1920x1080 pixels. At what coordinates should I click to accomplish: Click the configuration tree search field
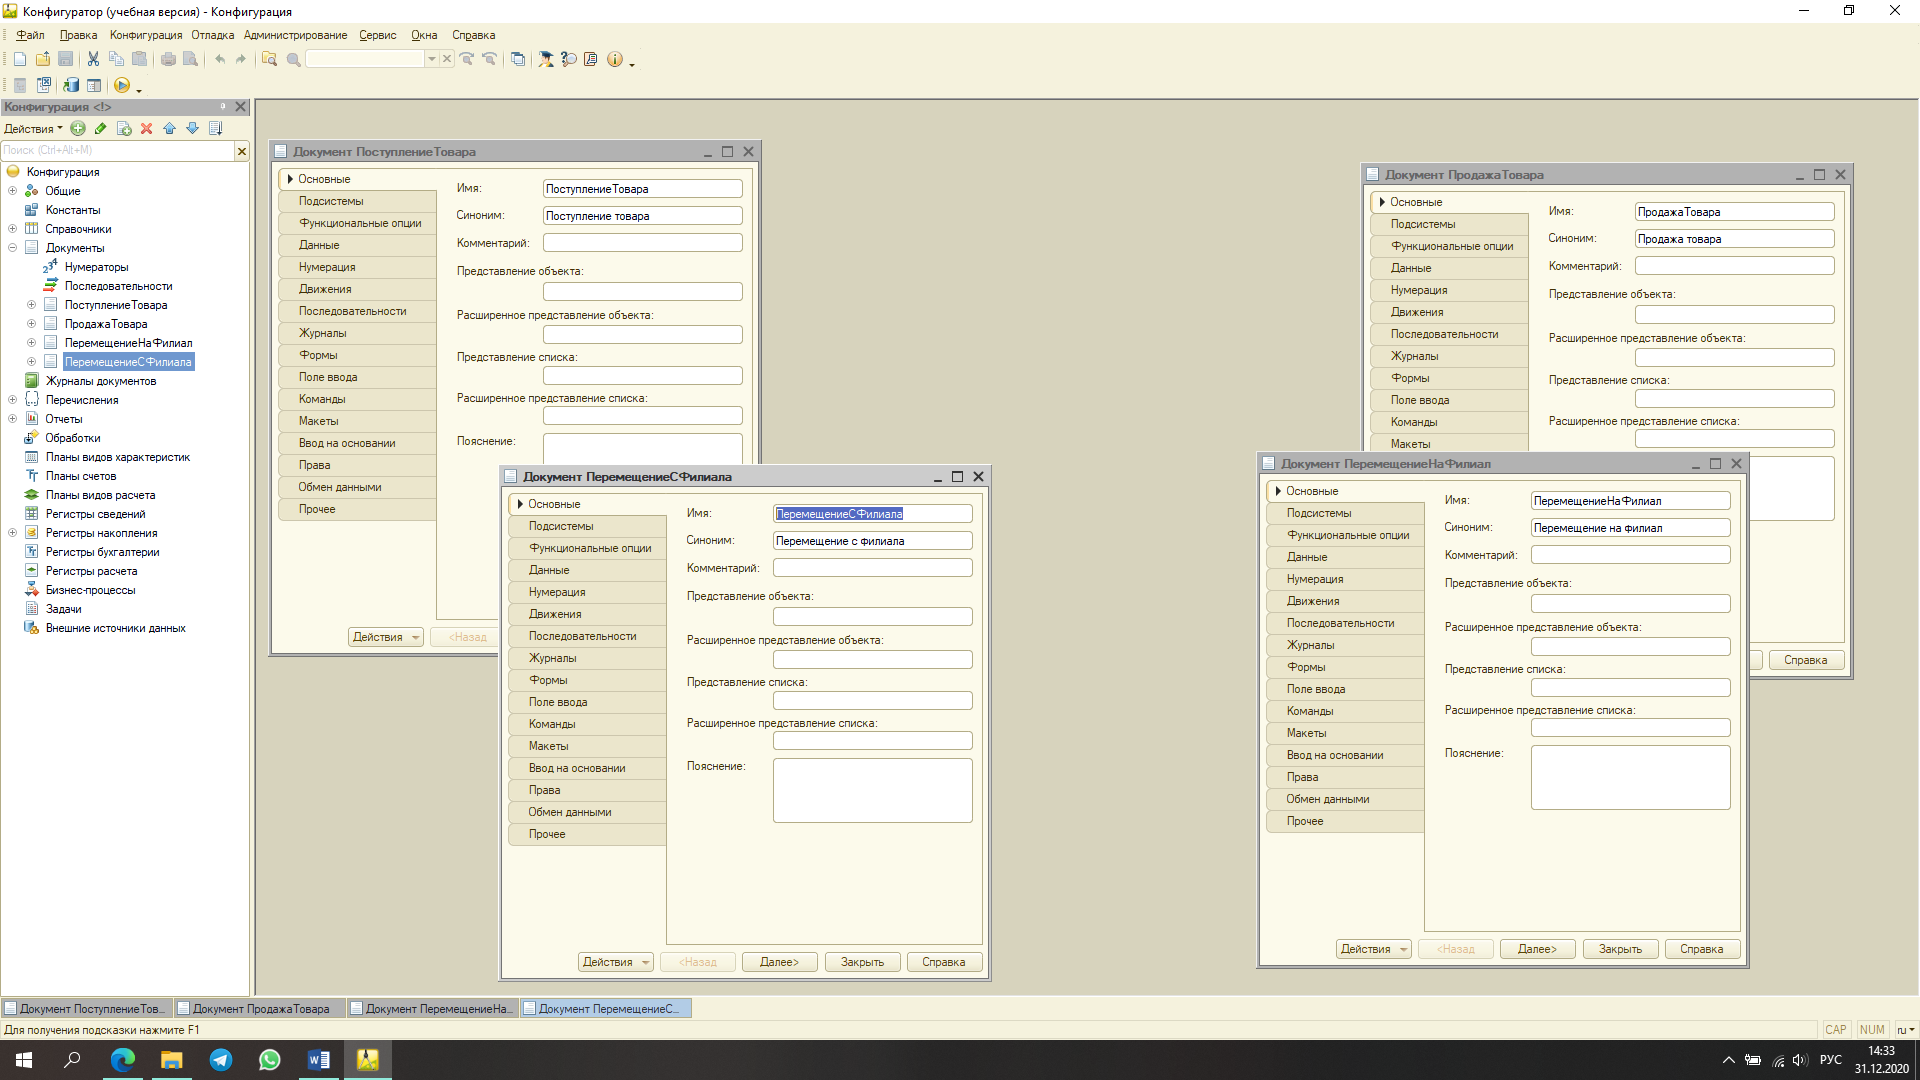click(117, 151)
